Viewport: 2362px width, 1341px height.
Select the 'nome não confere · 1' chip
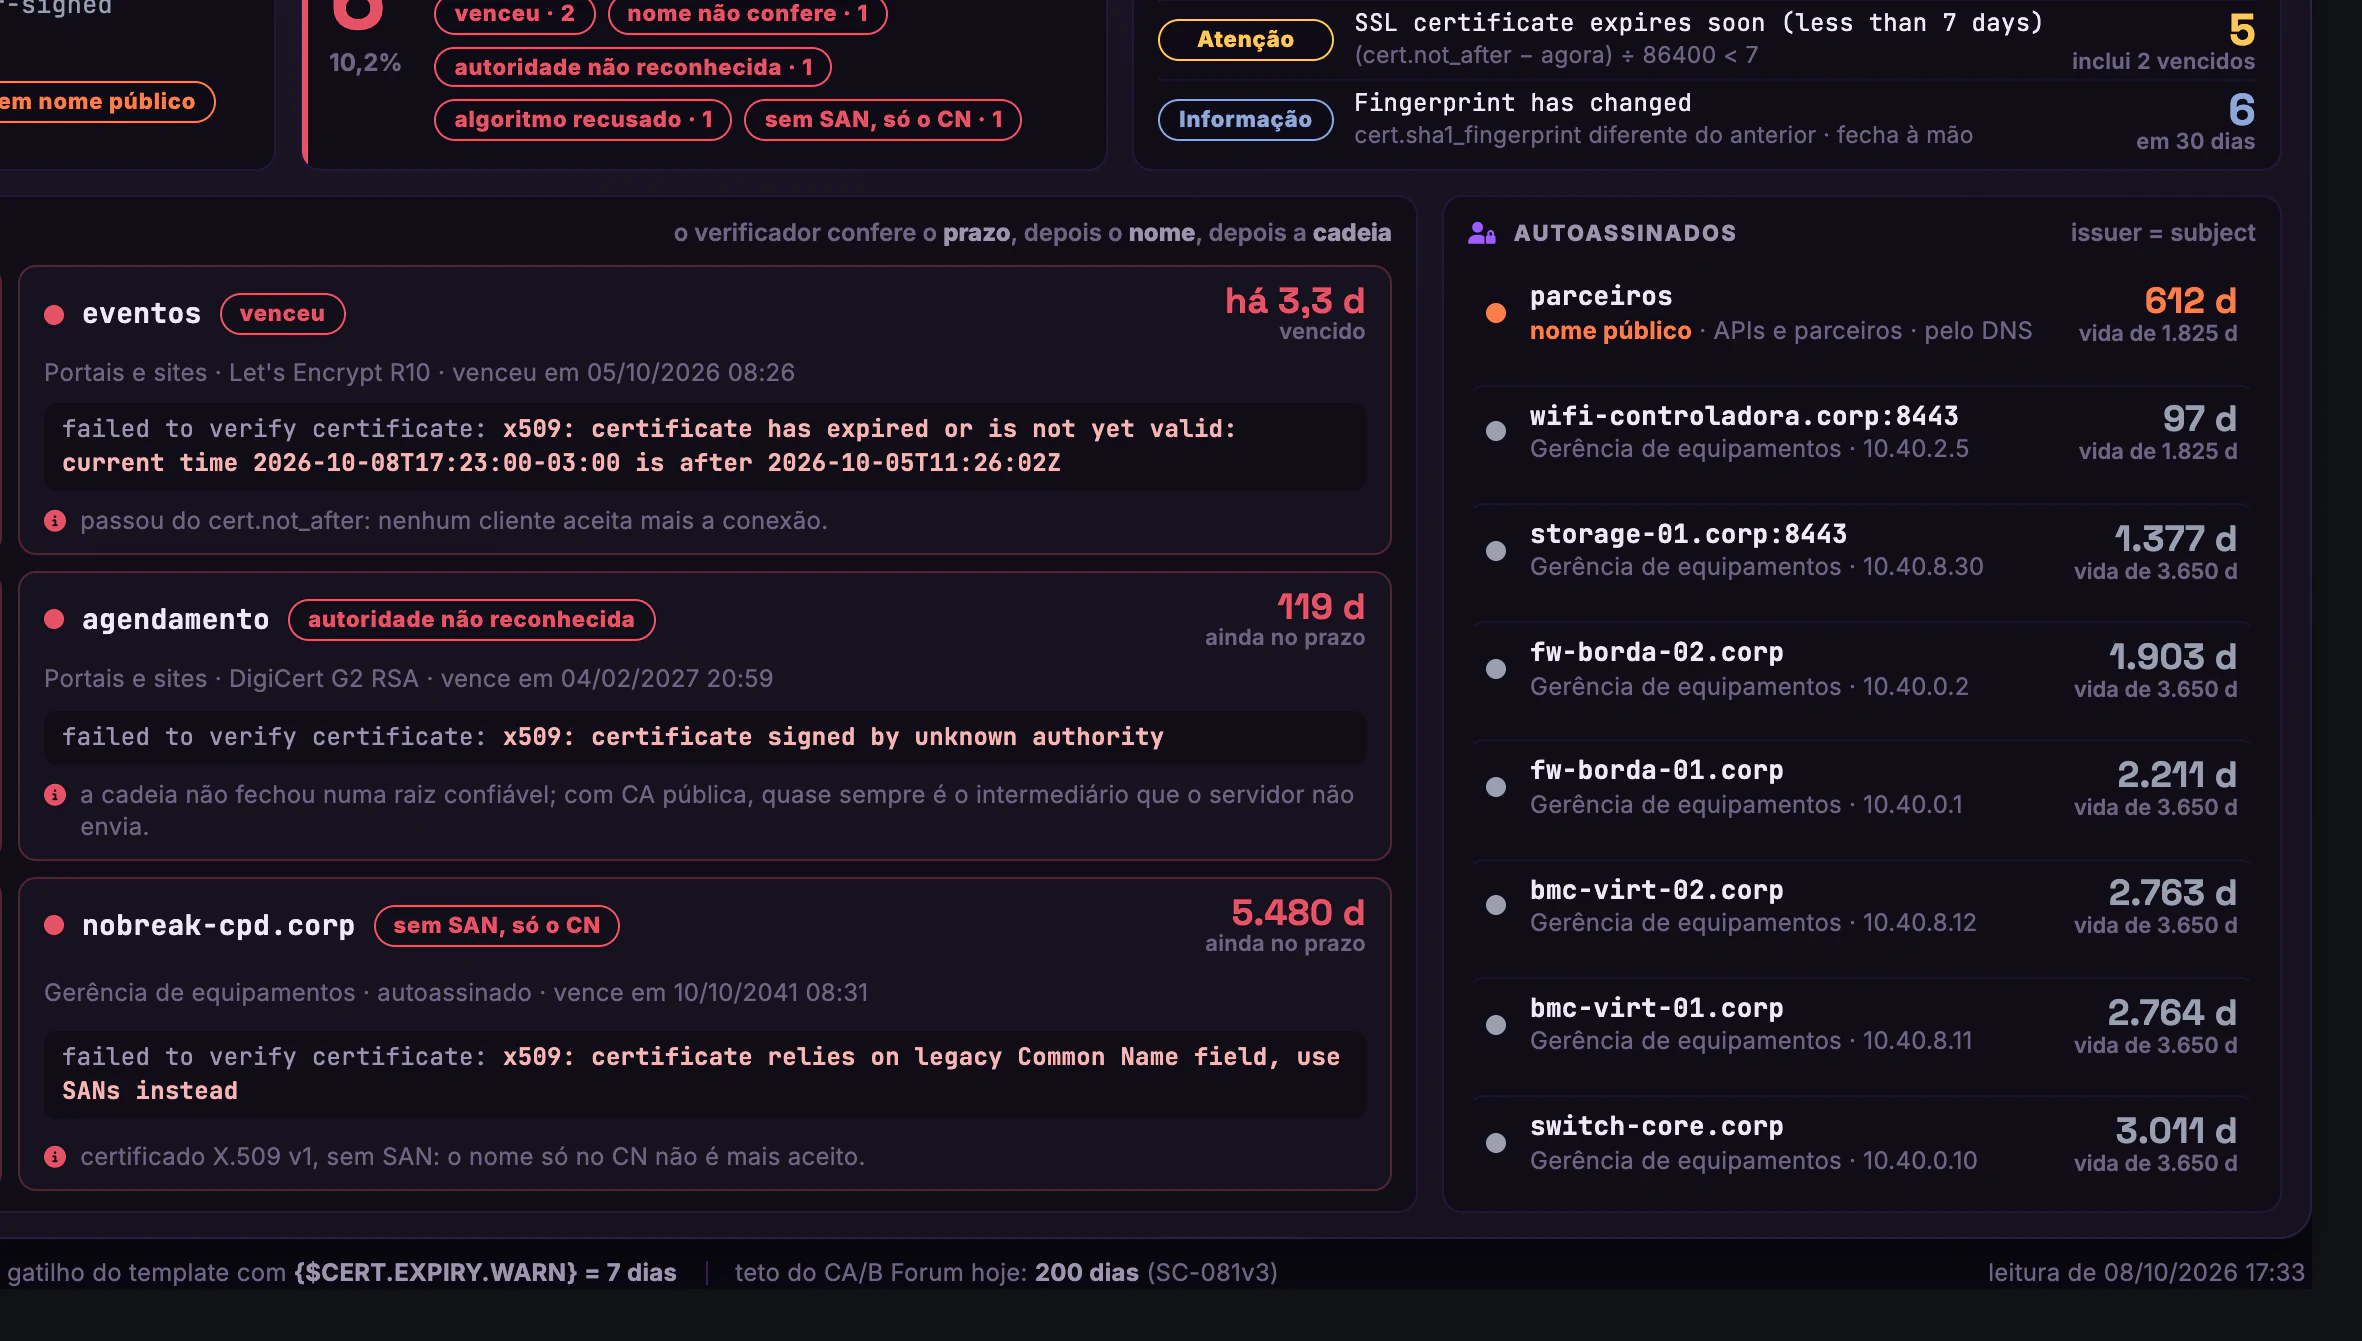coord(747,14)
